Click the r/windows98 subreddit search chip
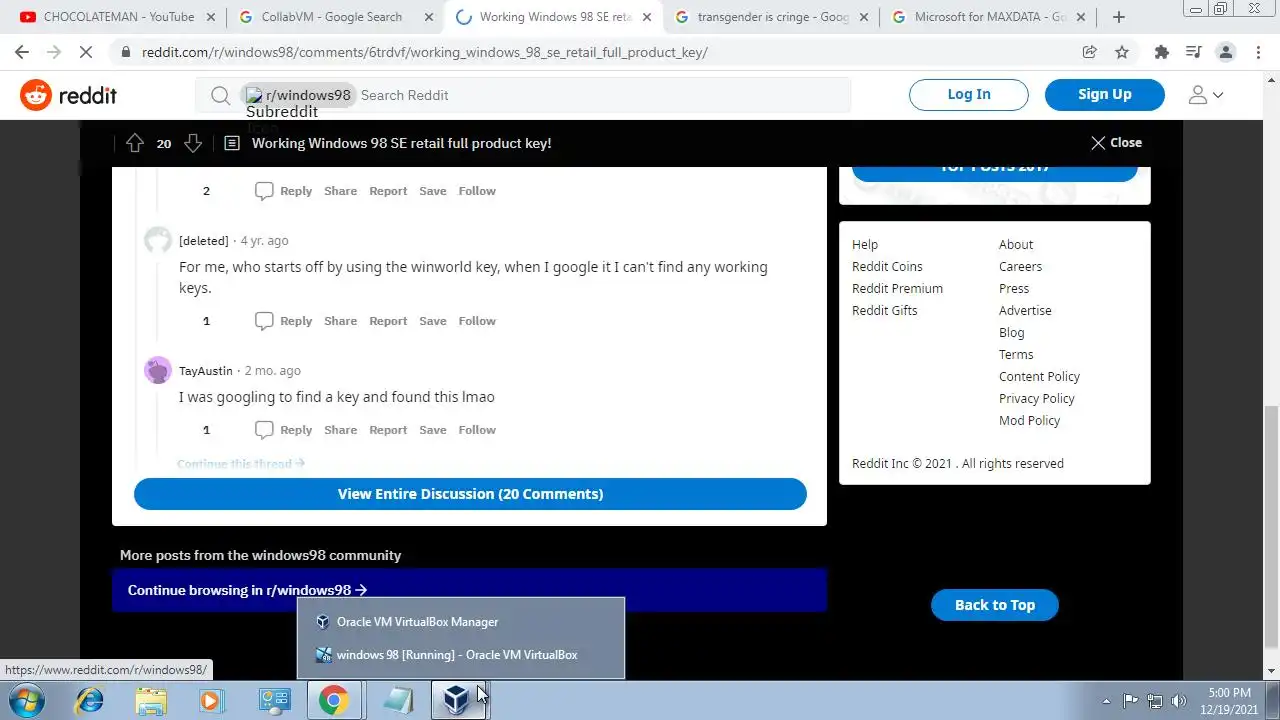1280x720 pixels. 298,95
